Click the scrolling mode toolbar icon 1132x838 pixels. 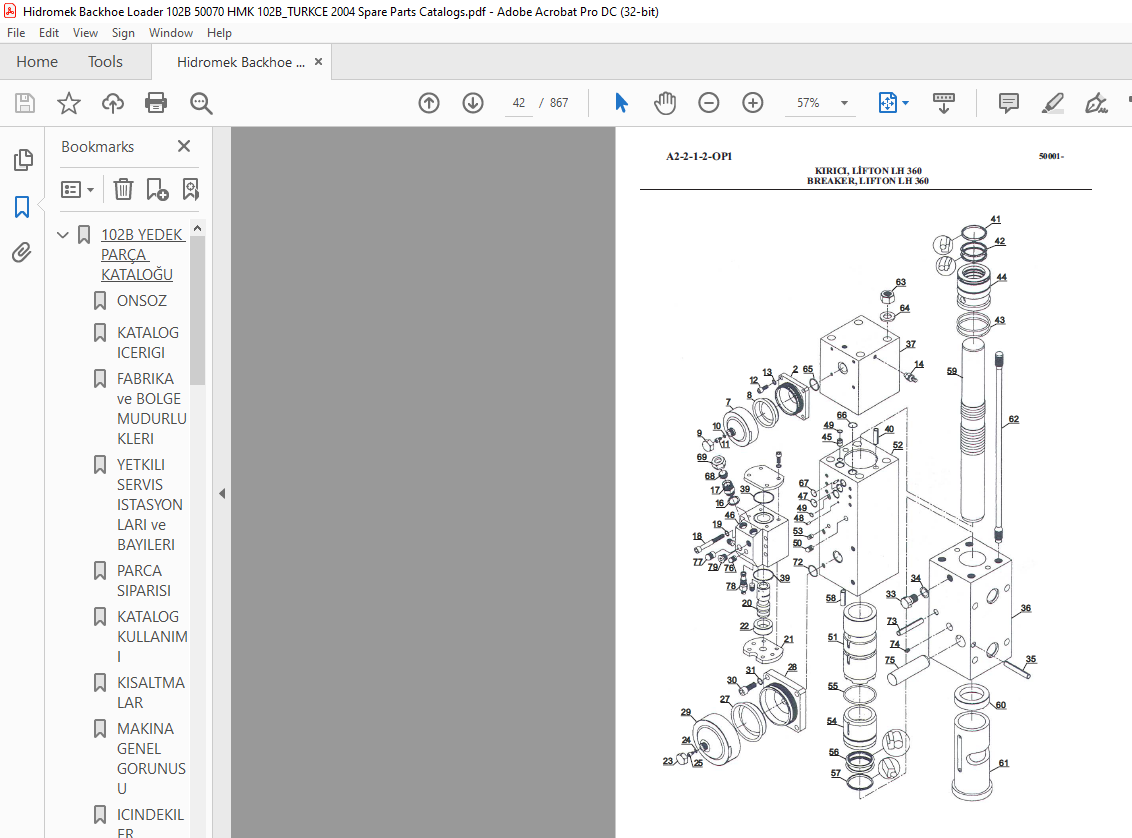click(944, 103)
